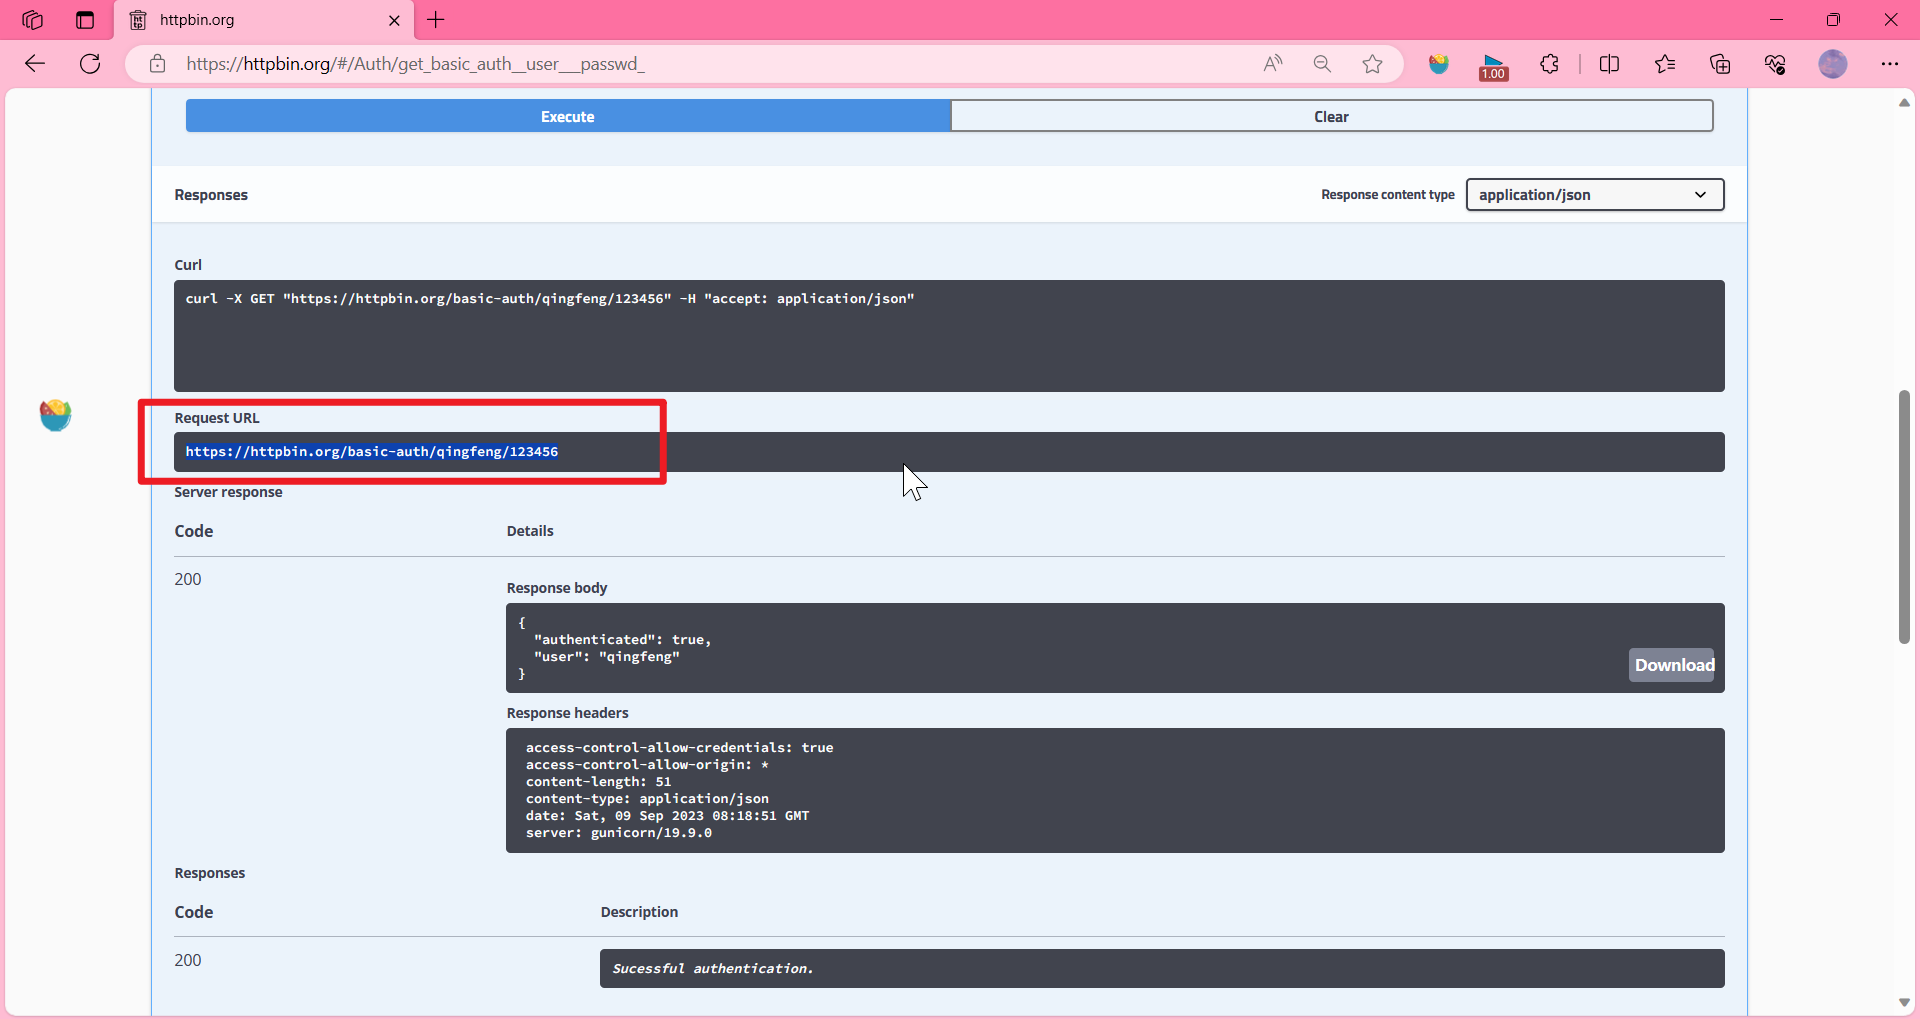Click the content-length: 51 header
The image size is (1920, 1019).
[x=599, y=782]
